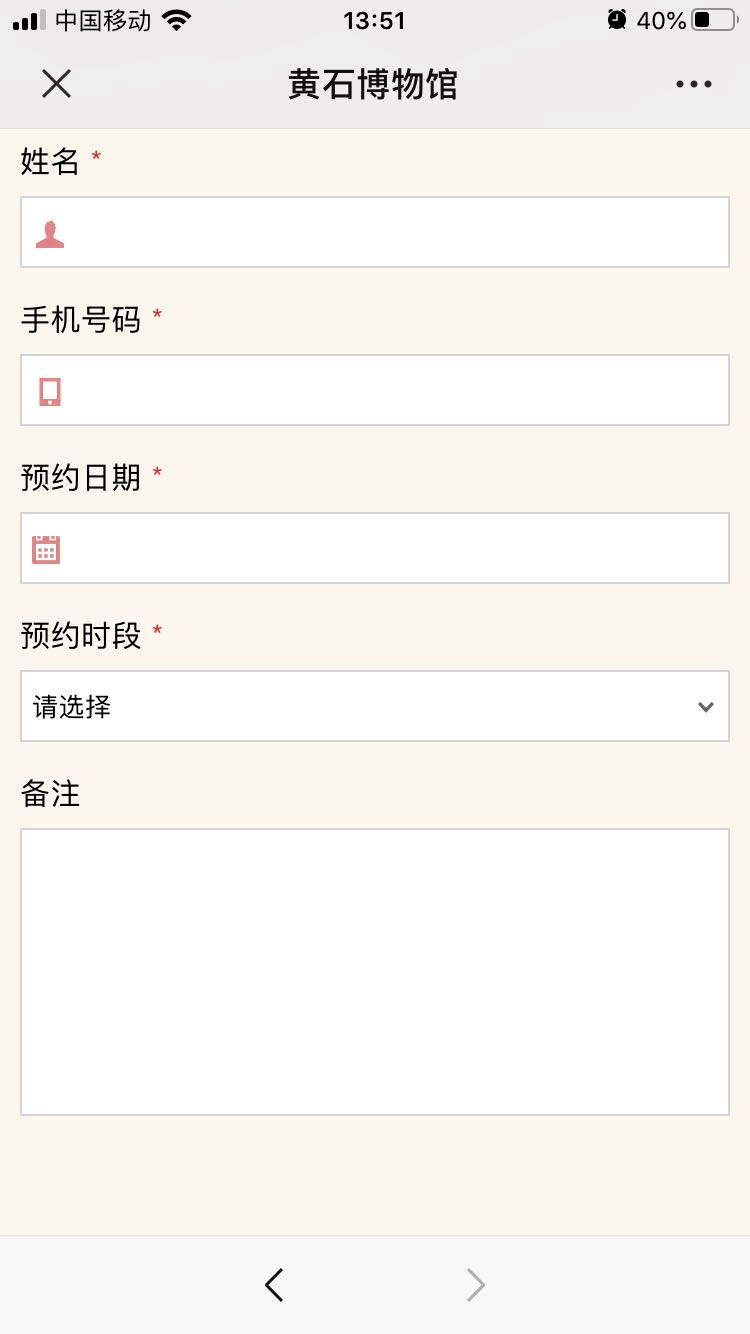Screen dimensions: 750x1334
Task: Close the 黄石博物馆 page with X
Action: (57, 84)
